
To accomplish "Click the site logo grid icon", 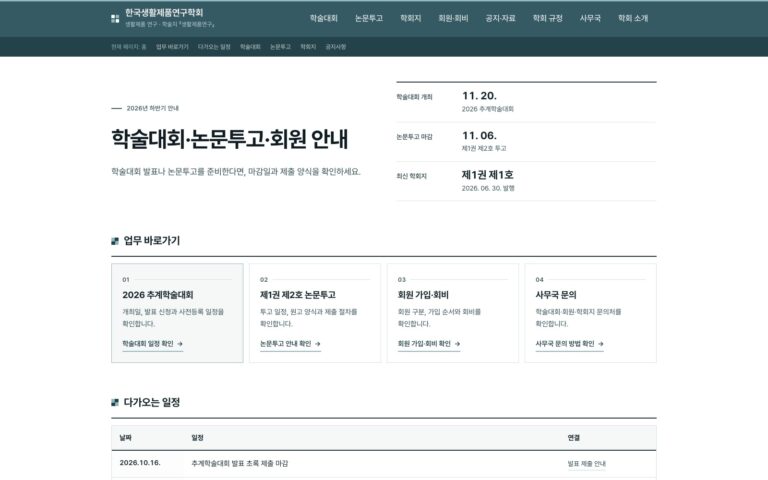I will [115, 19].
